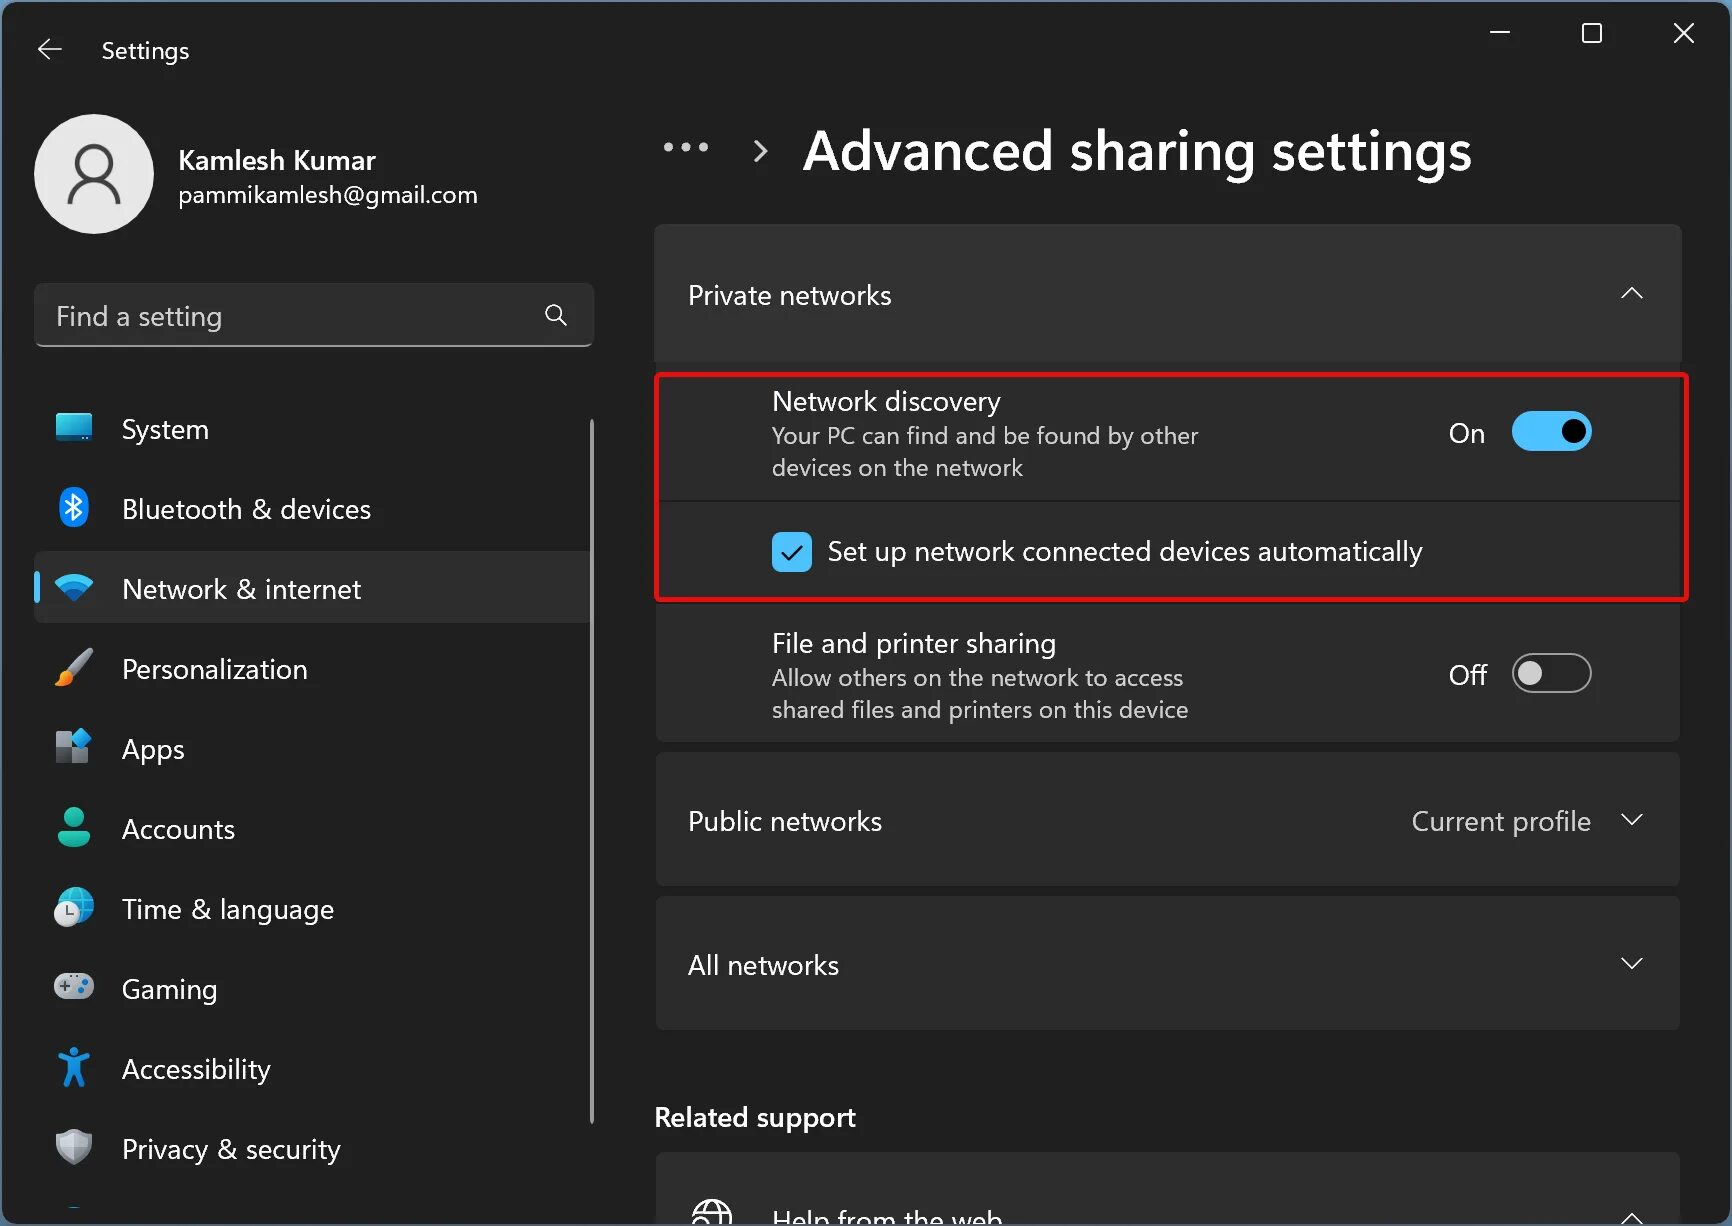
Task: Enable the File and printer sharing toggle
Action: pos(1551,674)
